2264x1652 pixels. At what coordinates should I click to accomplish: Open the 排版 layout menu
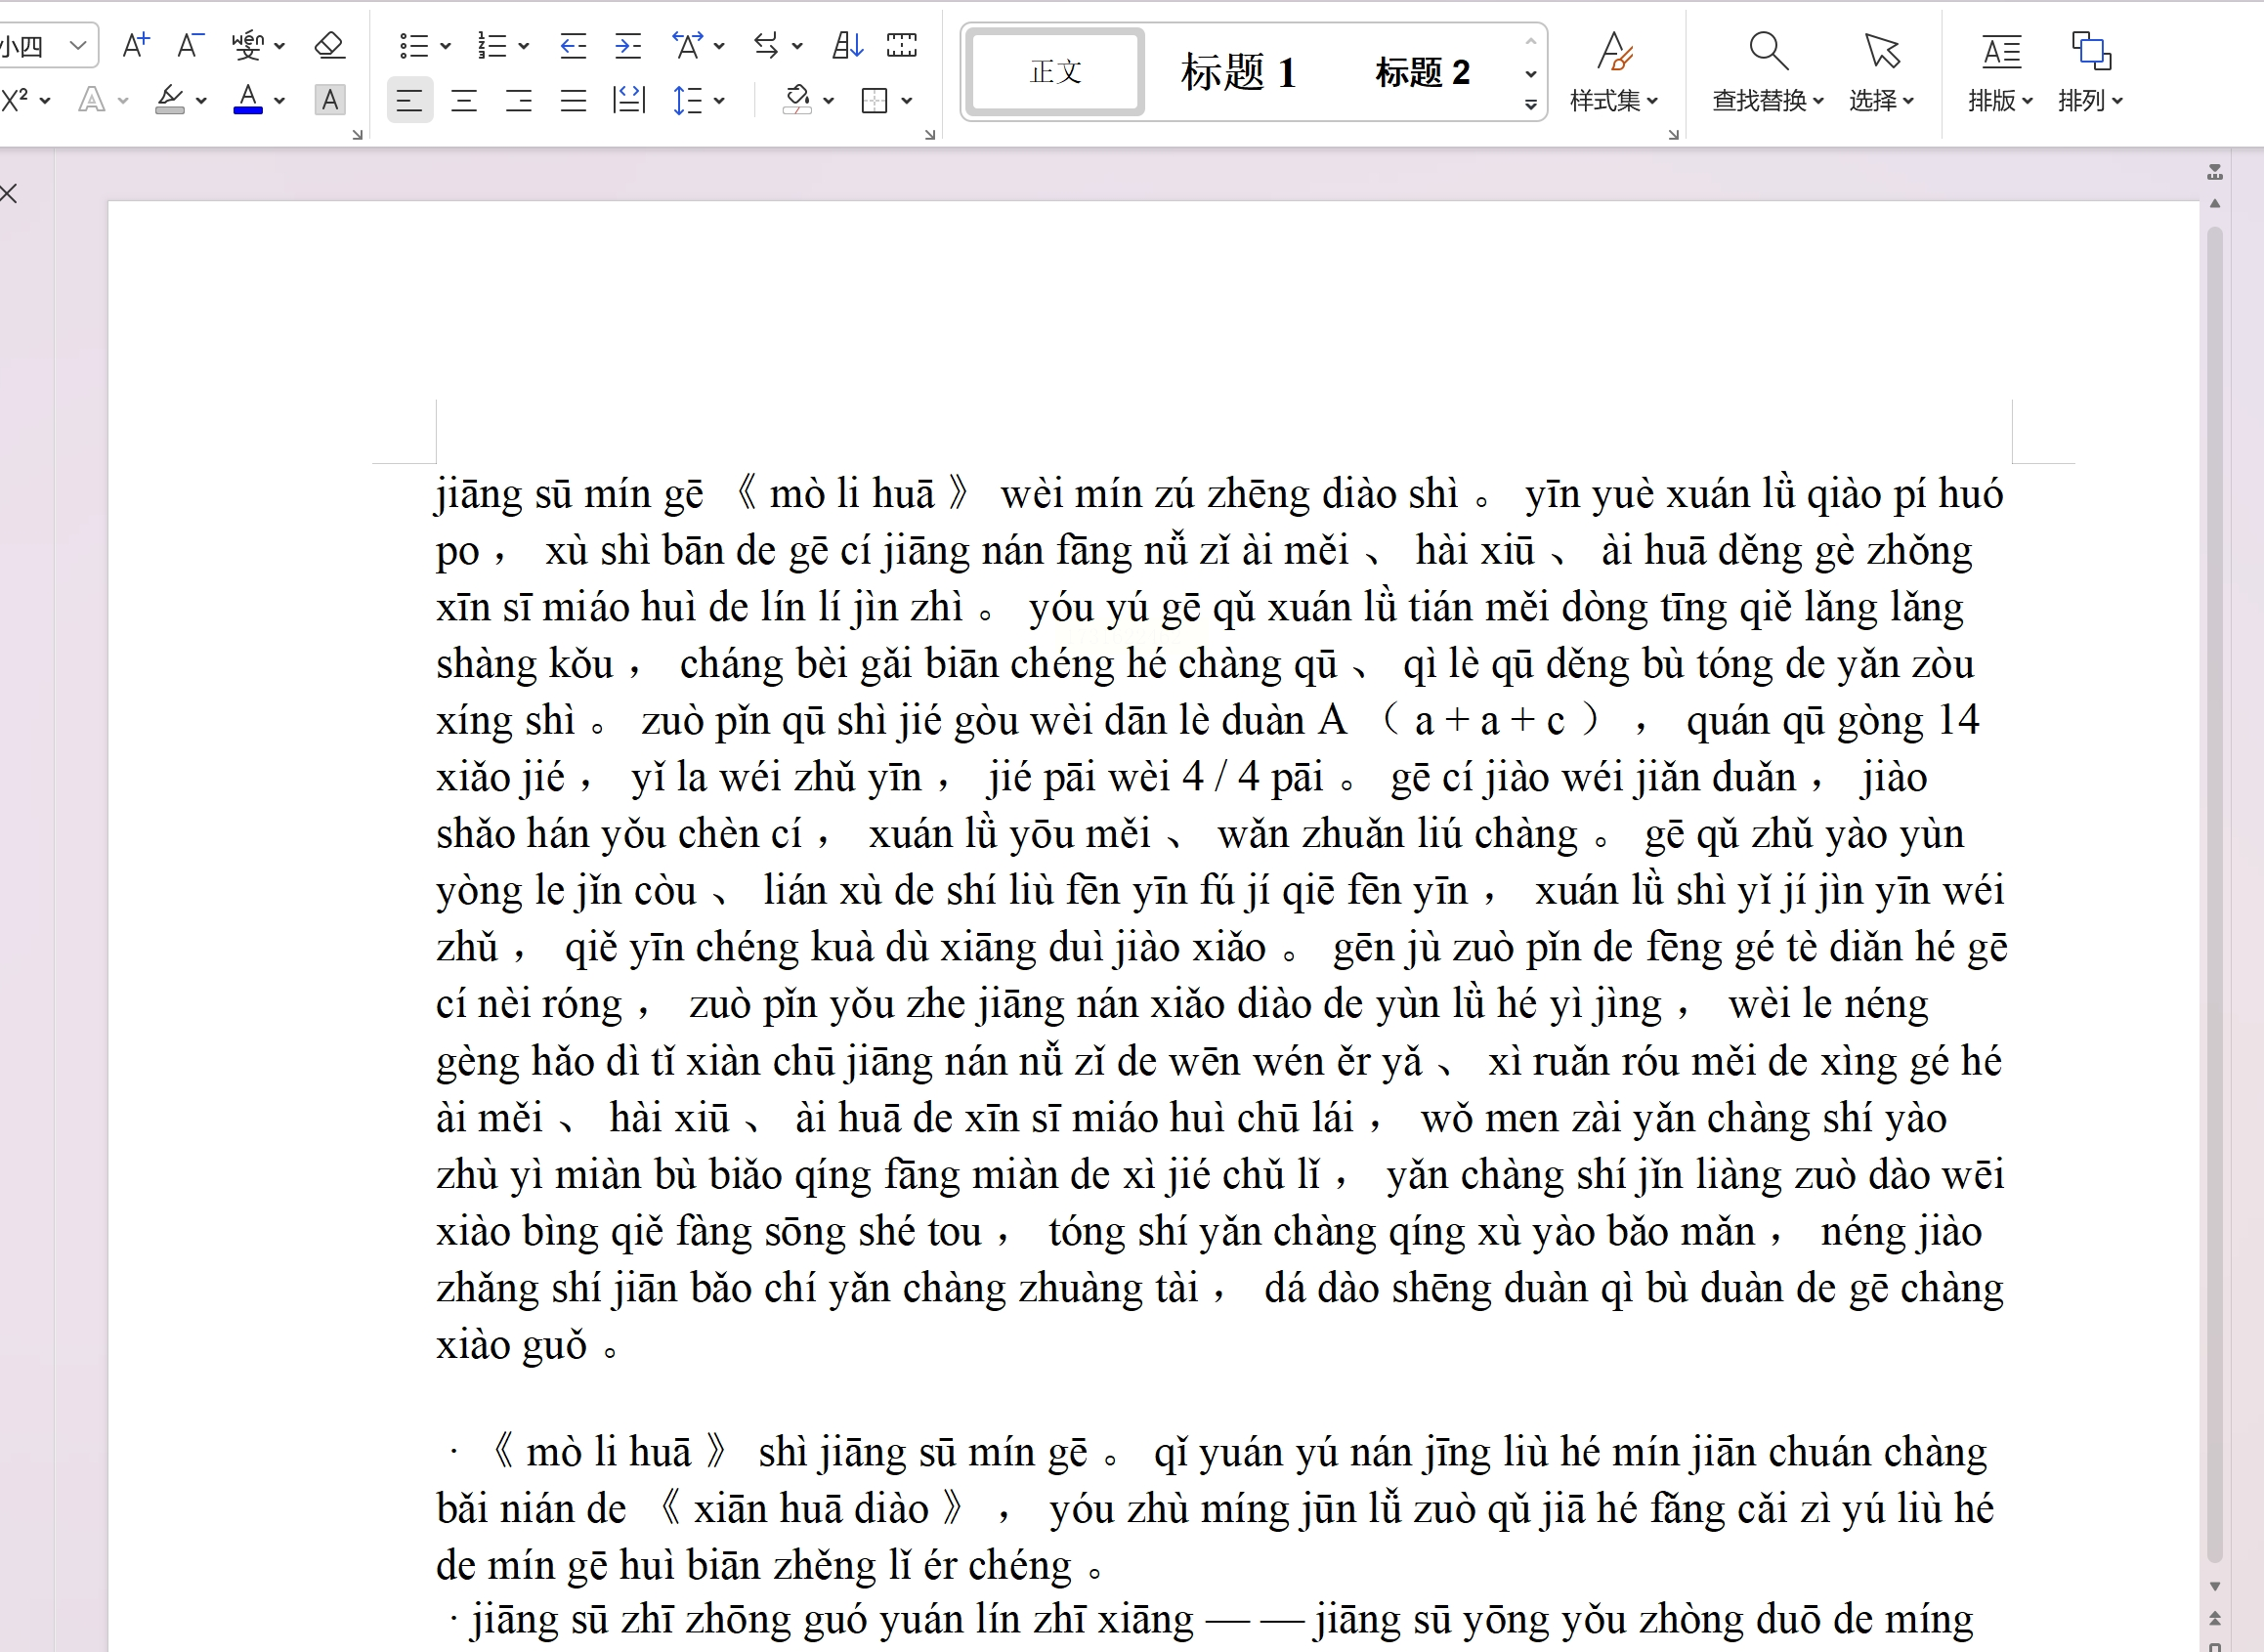[2000, 72]
